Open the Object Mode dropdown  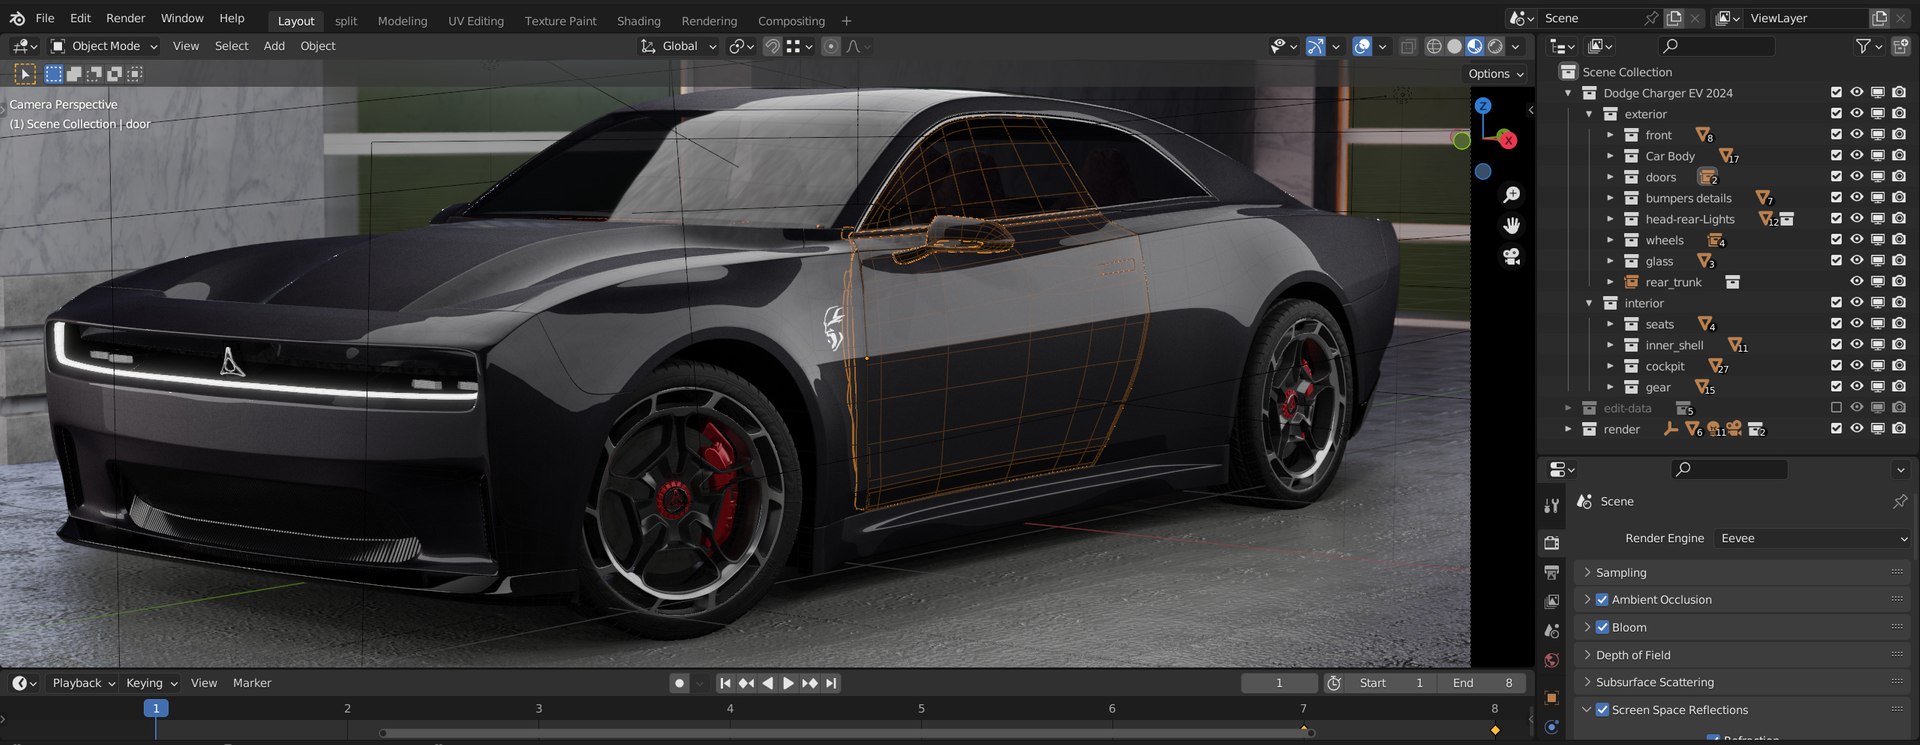point(104,46)
